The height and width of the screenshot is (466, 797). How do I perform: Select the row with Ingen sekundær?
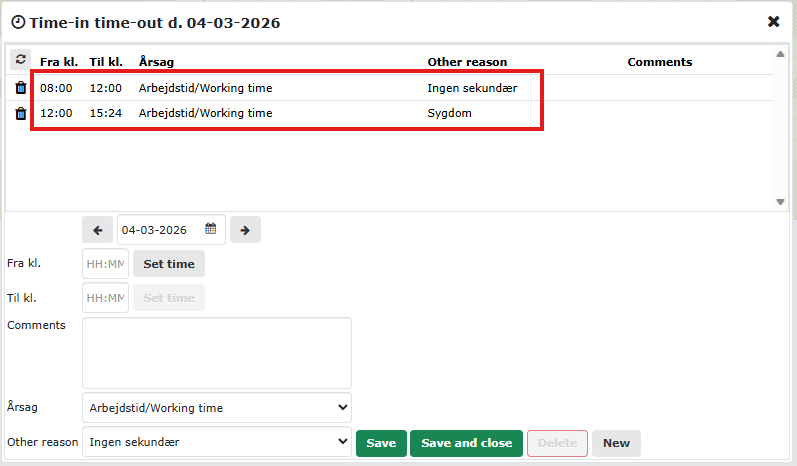tap(300, 88)
